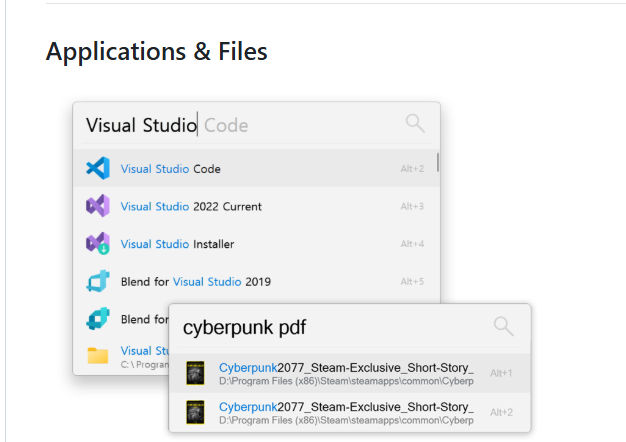626x442 pixels.
Task: Click the Blend for Visual Studio 2019 icon
Action: point(98,281)
